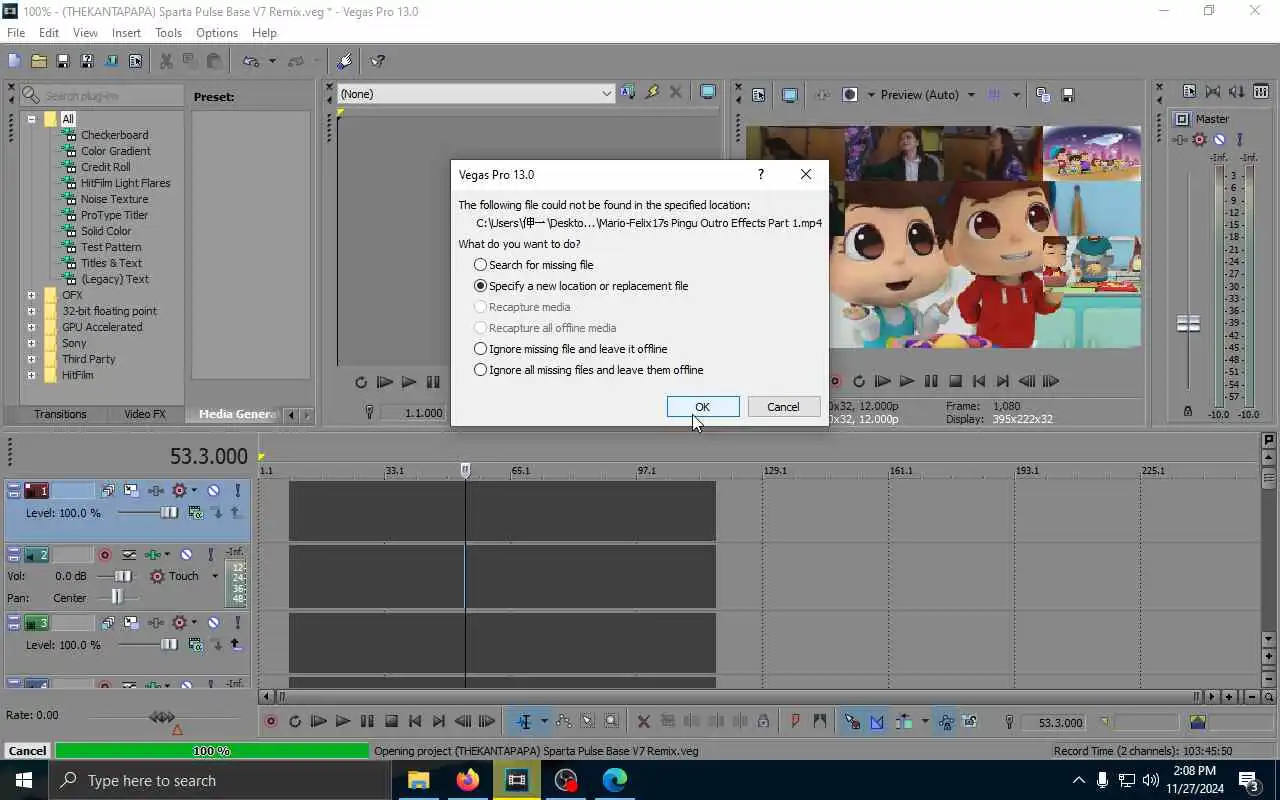This screenshot has height=800, width=1280.
Task: Open the Touch automation mode dropdown
Action: (214, 576)
